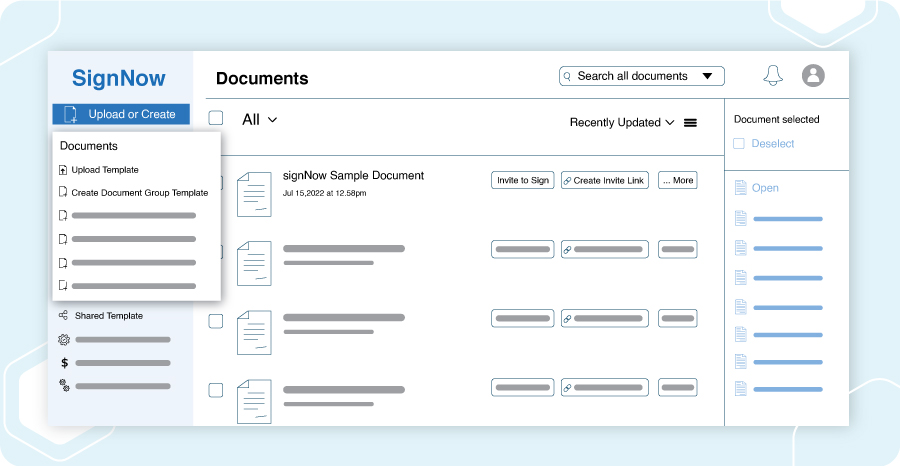Screen dimensions: 900x466
Task: Open the notifications bell icon
Action: [x=773, y=76]
